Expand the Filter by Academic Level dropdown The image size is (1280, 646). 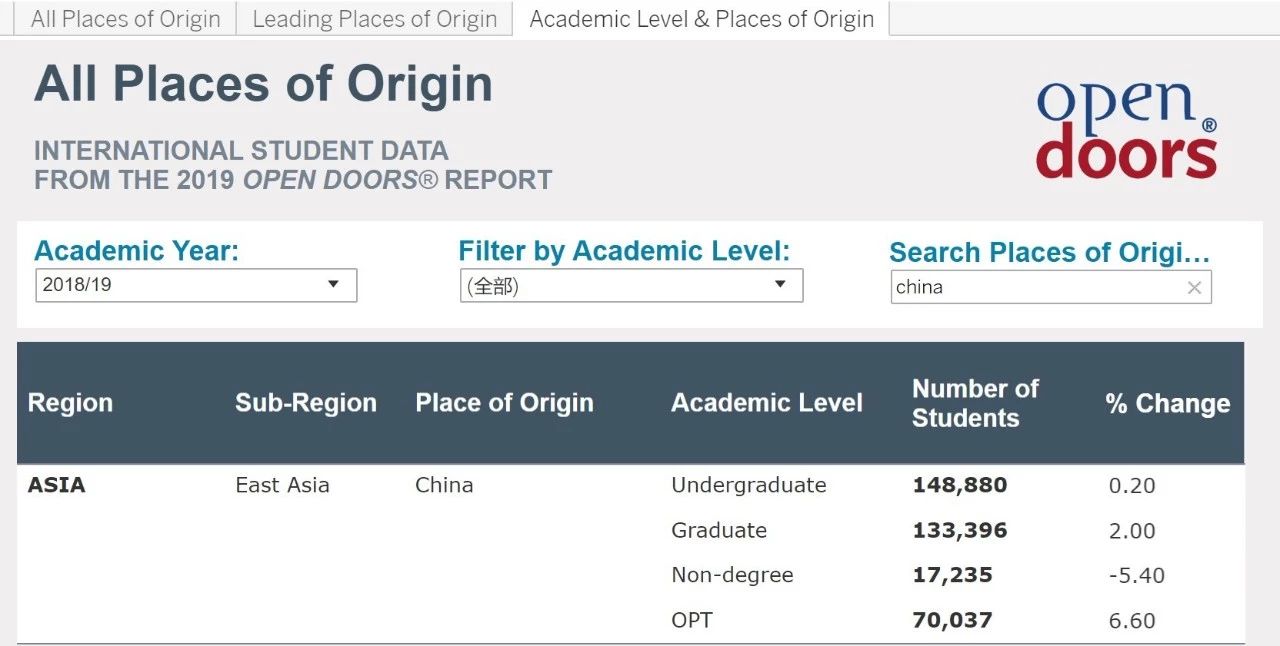pyautogui.click(x=780, y=285)
